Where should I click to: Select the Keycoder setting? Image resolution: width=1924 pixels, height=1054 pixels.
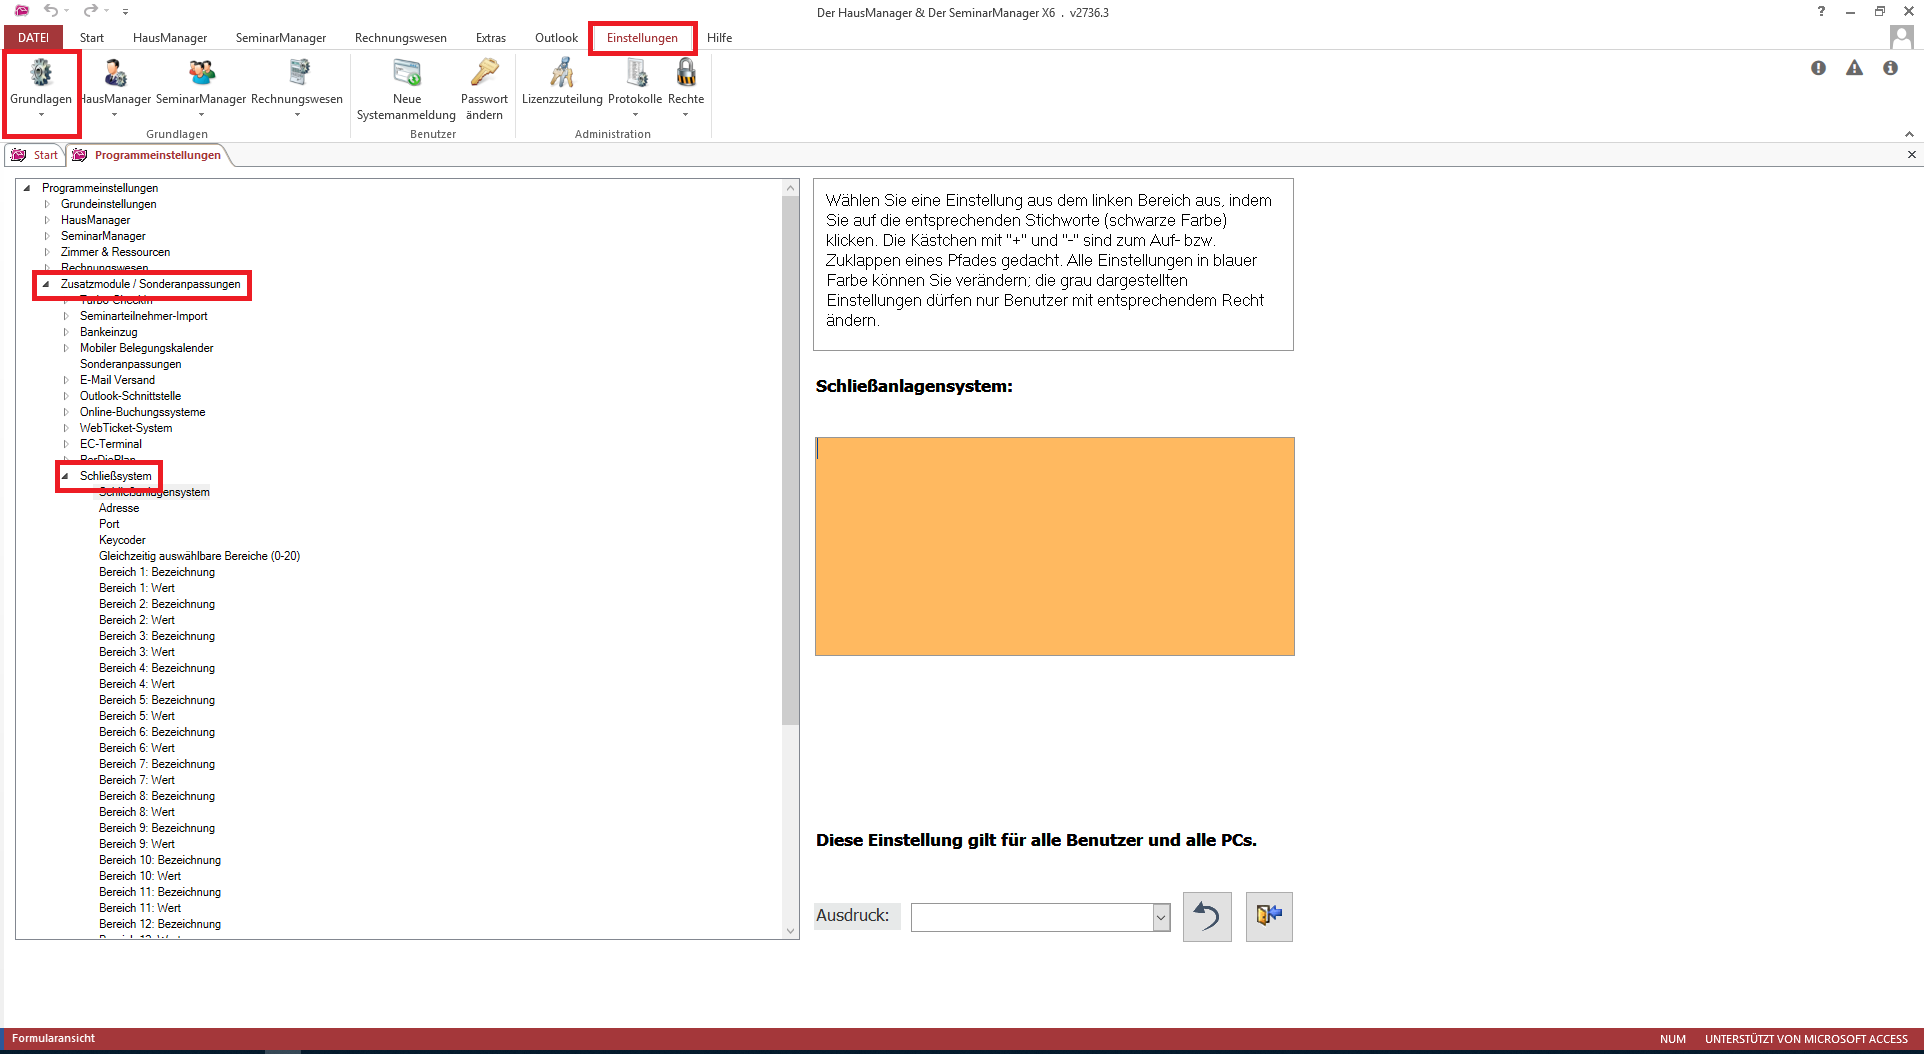[122, 540]
